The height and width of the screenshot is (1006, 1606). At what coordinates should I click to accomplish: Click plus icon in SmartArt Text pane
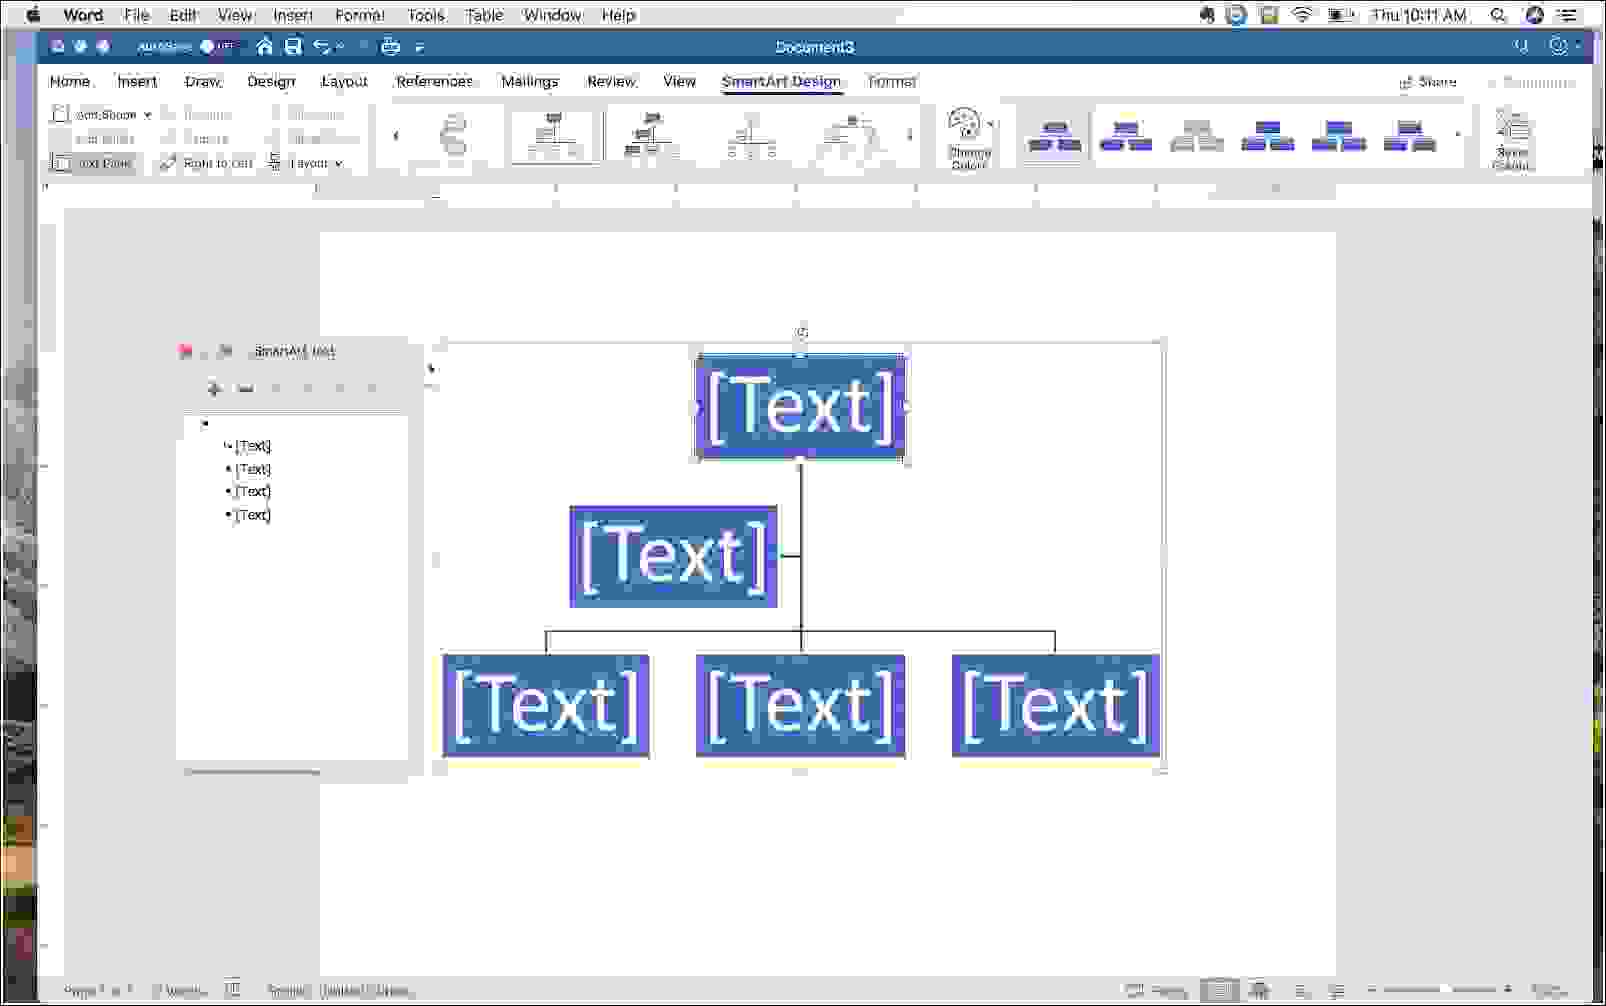213,388
